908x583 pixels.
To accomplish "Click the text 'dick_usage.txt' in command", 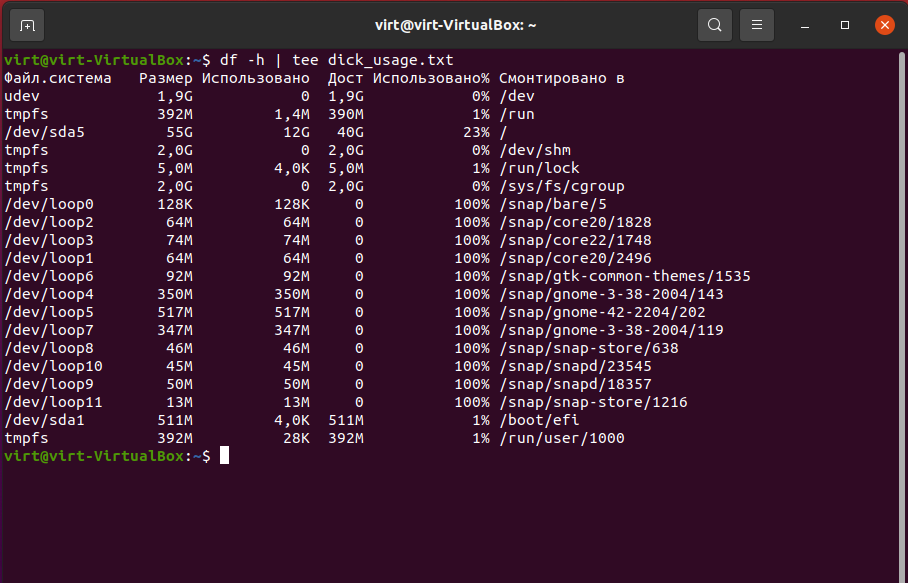I will click(x=390, y=60).
